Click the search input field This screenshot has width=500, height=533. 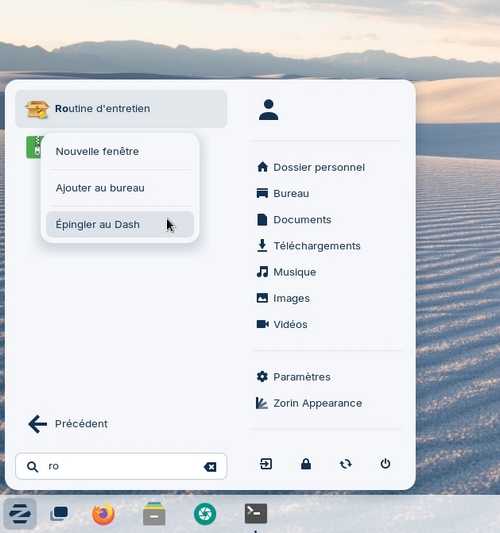[121, 466]
